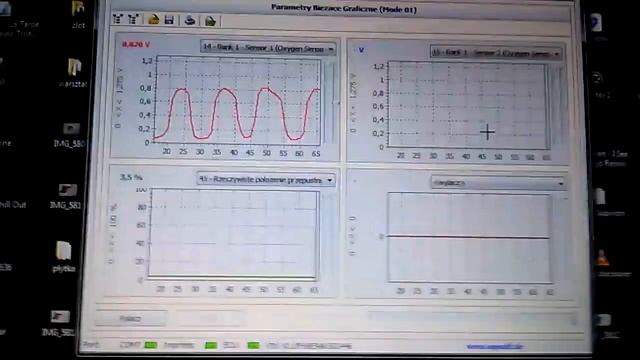The height and width of the screenshot is (360, 640).
Task: Open the Bank 1 Sensor 2 oxygen sensor dropdown
Action: coord(496,53)
